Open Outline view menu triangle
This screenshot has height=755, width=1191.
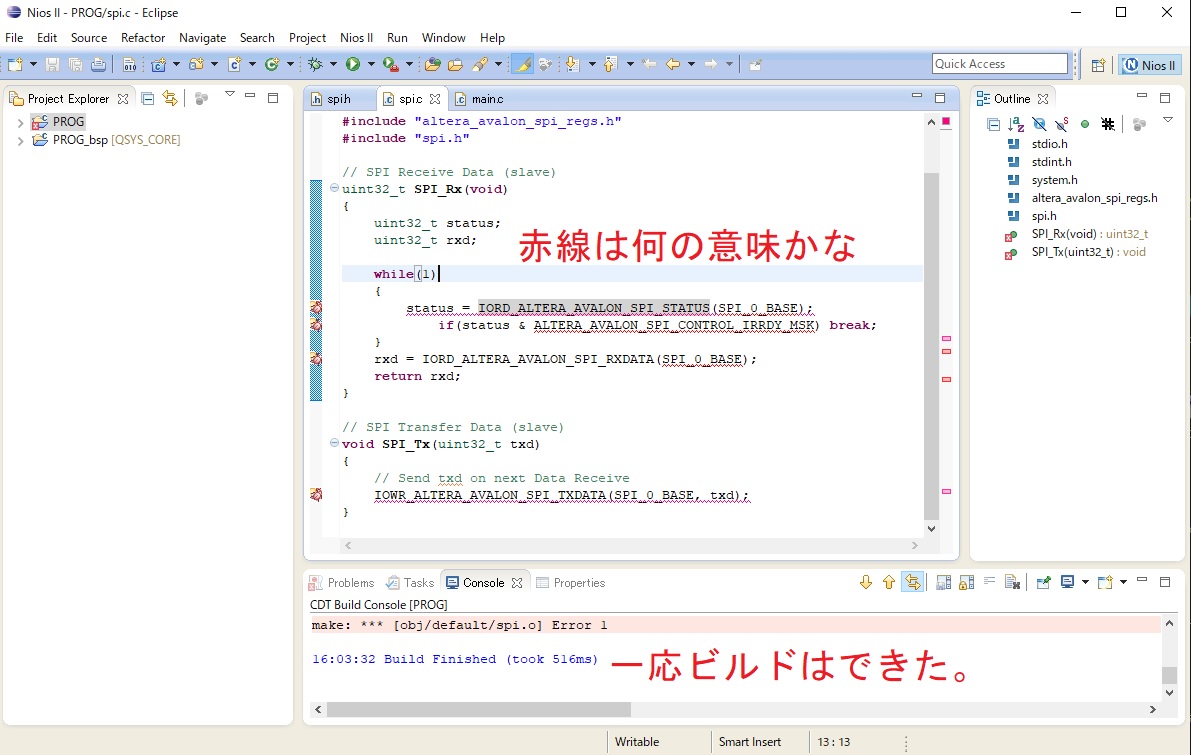[1168, 121]
